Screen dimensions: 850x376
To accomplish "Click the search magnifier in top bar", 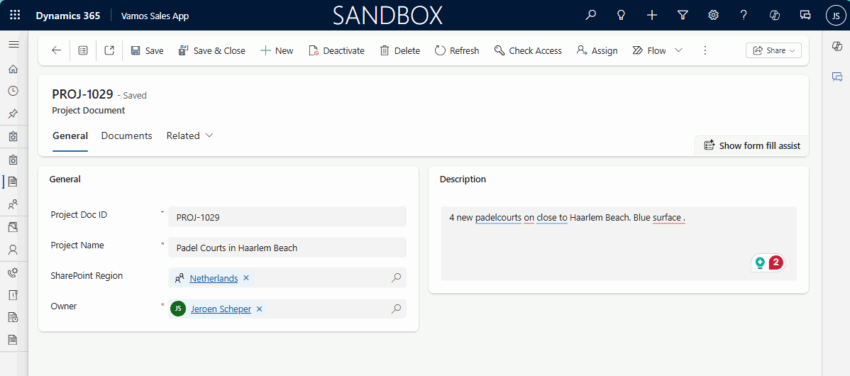I will pos(591,15).
